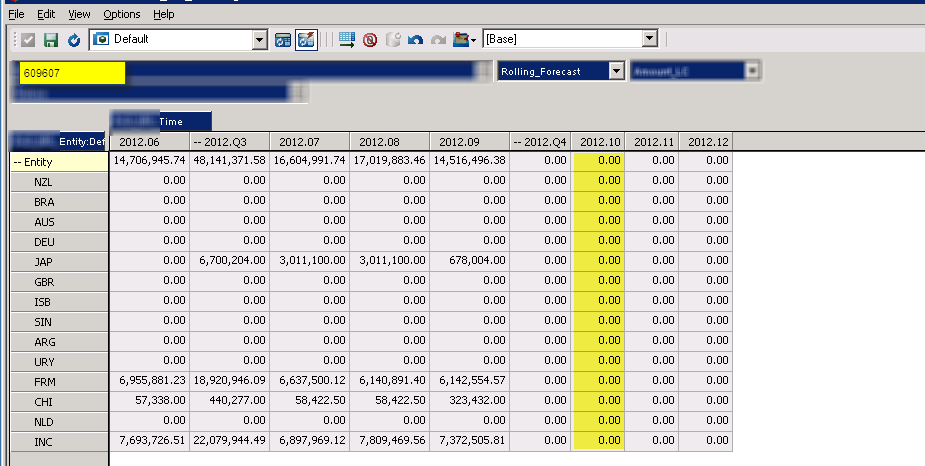
Task: Select the SIN row header
Action: [x=59, y=323]
